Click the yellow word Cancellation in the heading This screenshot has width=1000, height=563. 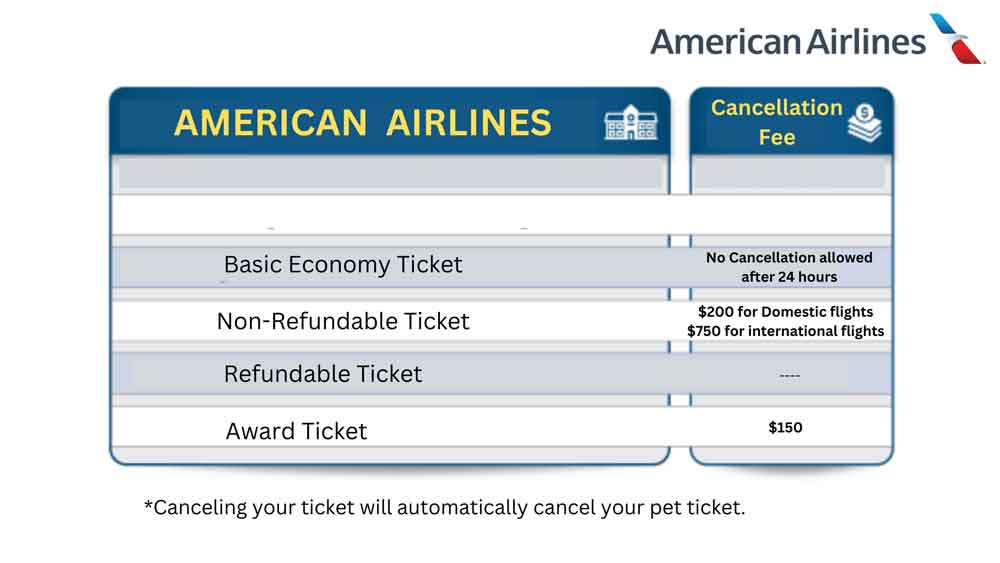click(776, 108)
